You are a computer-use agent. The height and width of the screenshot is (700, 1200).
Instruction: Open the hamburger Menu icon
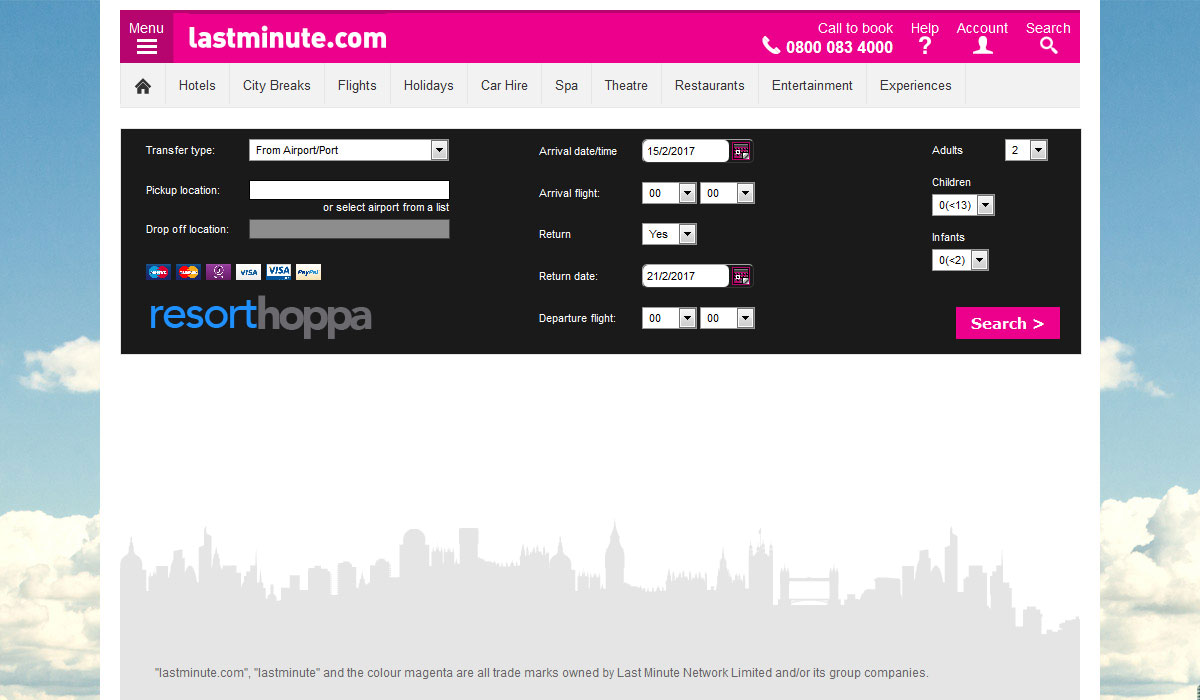pyautogui.click(x=146, y=47)
